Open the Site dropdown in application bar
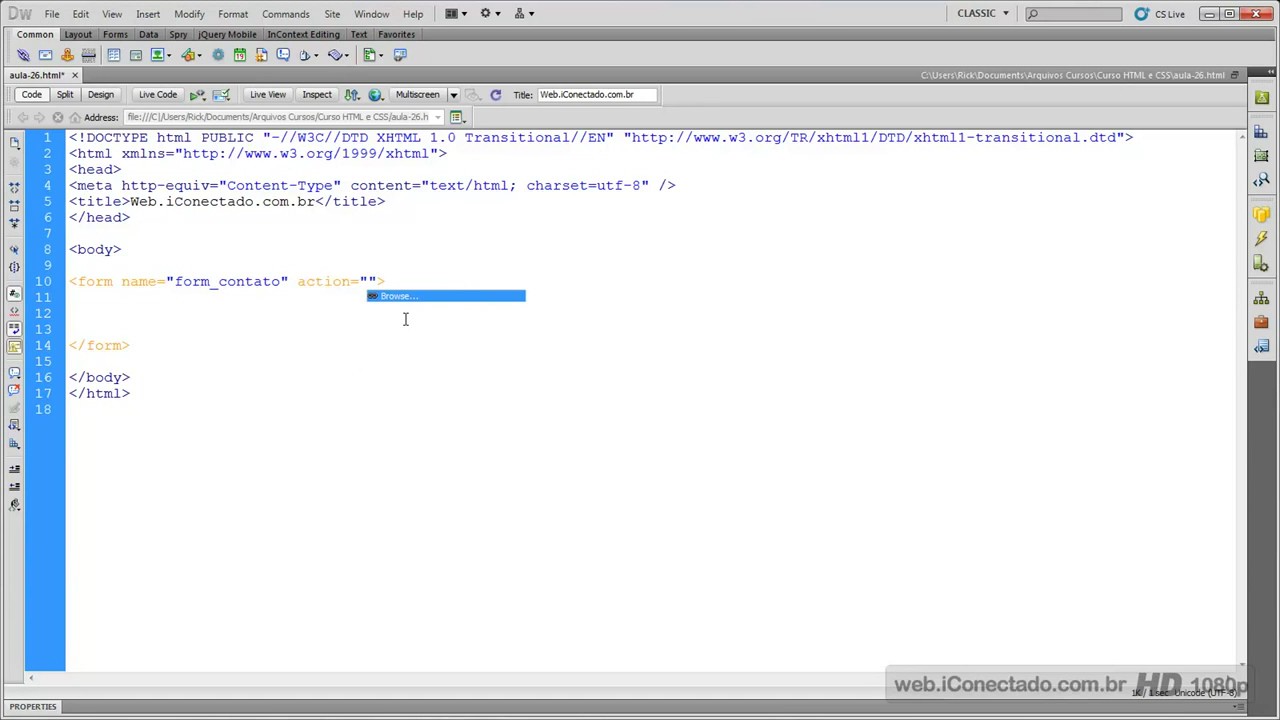 pyautogui.click(x=524, y=14)
